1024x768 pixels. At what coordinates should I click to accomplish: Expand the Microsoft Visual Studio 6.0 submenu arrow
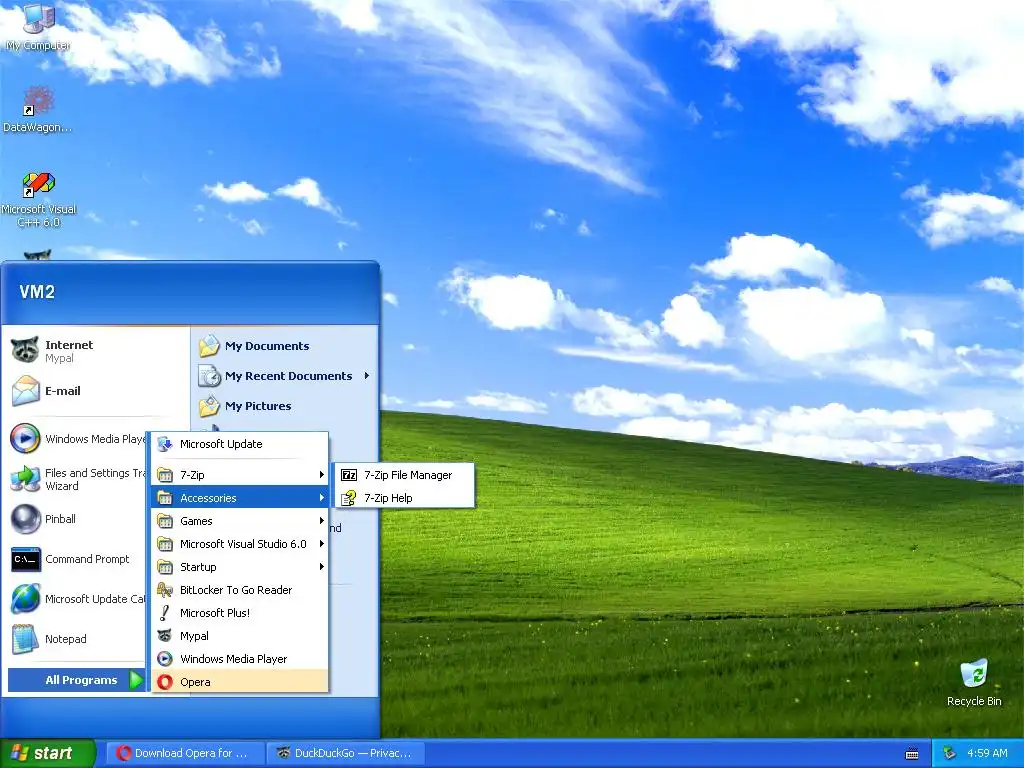point(321,543)
